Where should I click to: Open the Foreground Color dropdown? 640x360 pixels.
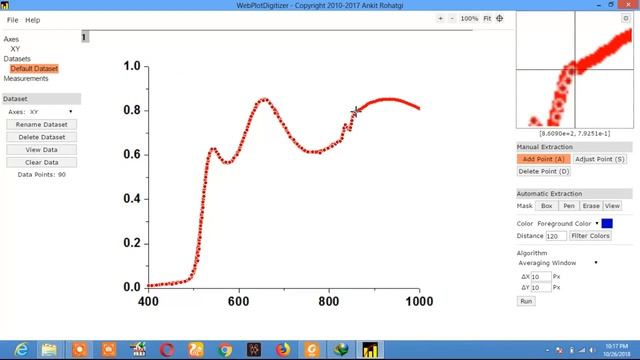point(568,224)
